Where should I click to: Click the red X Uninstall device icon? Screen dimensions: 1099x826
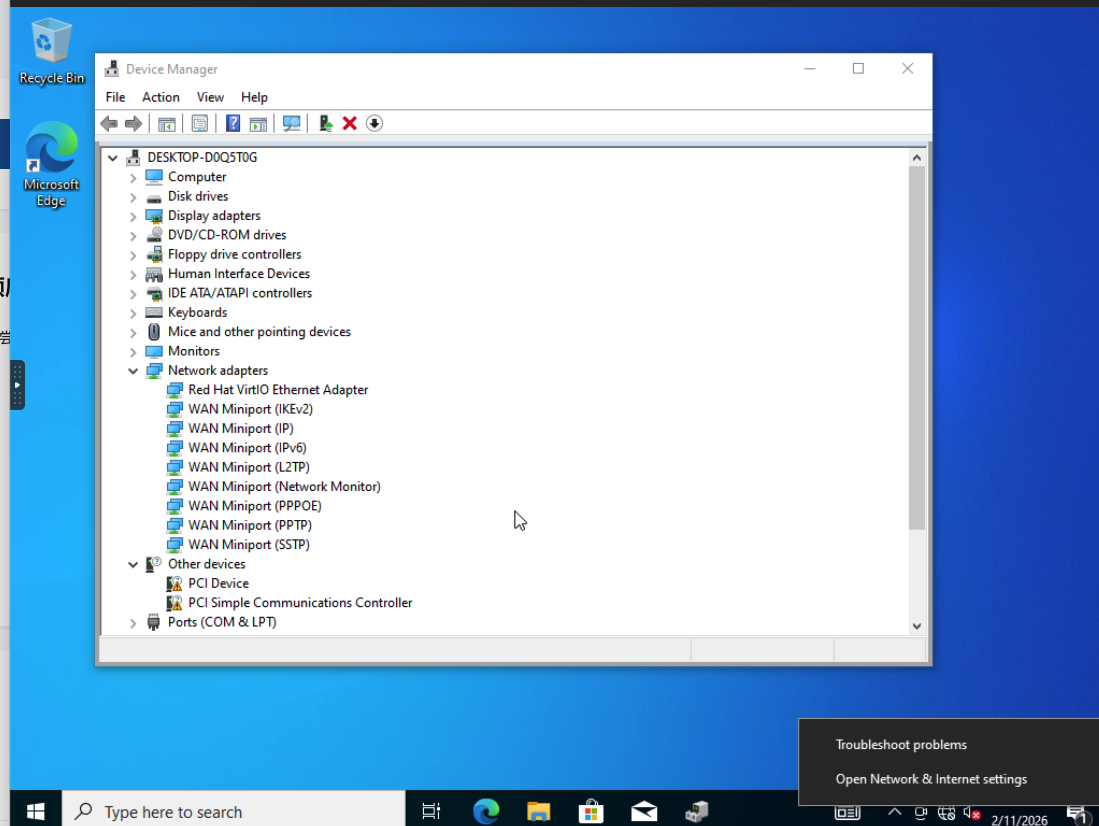[350, 123]
